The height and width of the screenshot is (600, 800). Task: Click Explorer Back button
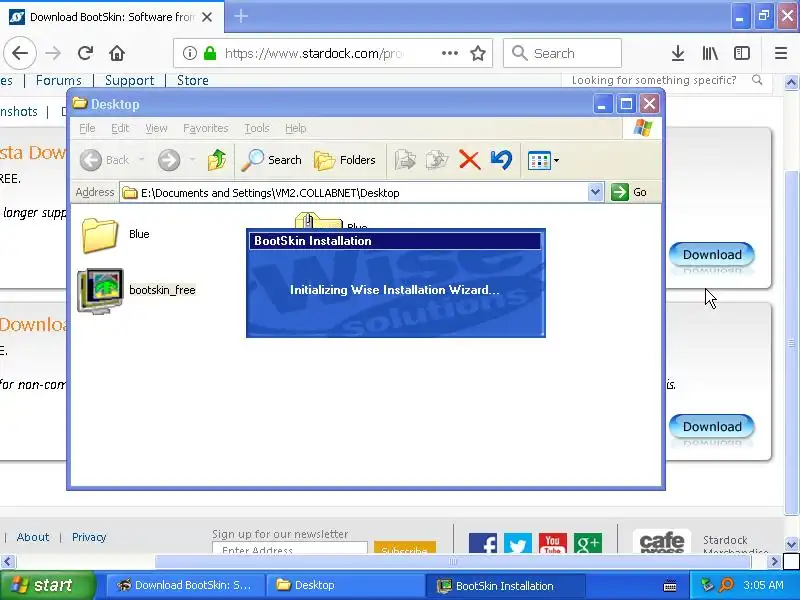click(x=105, y=160)
